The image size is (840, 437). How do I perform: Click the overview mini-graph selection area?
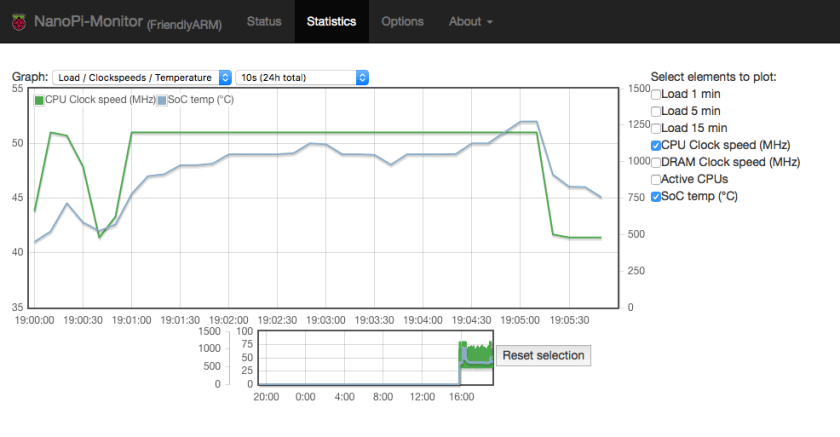476,355
